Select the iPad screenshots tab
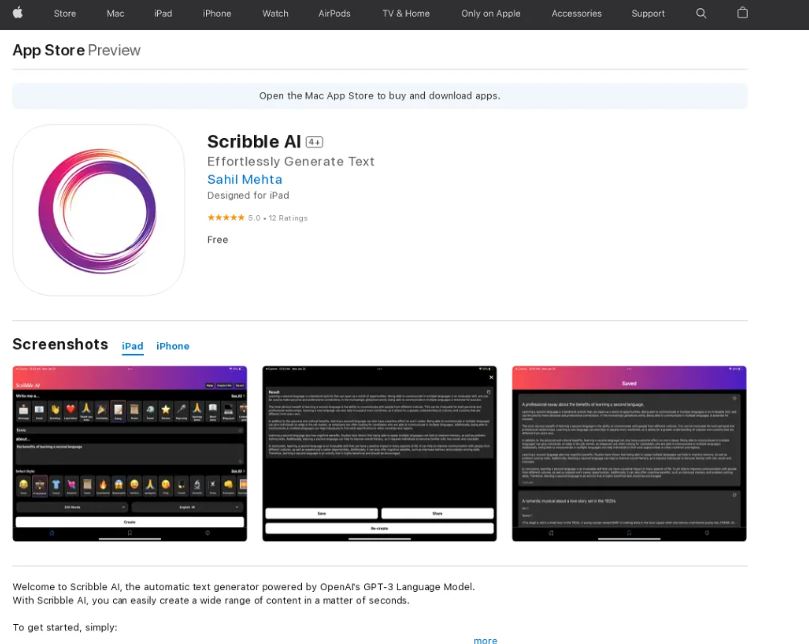809x644 pixels. click(133, 346)
